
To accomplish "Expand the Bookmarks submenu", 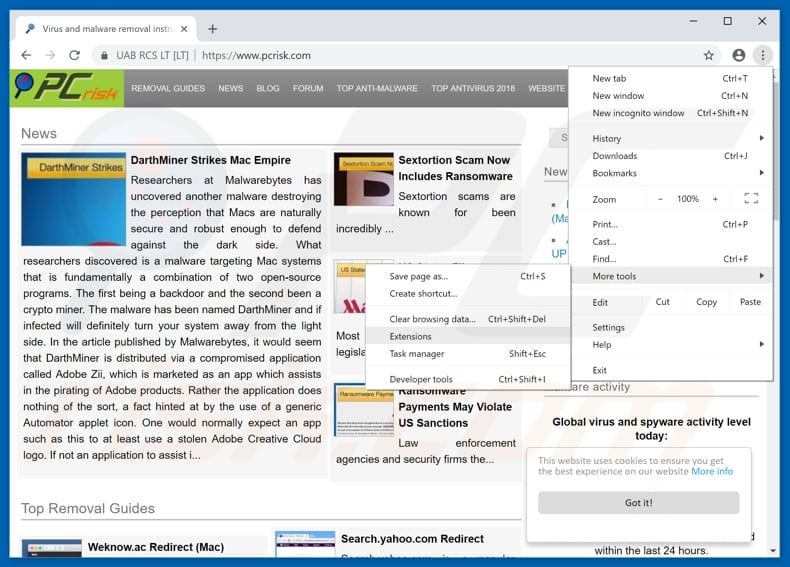I will [671, 173].
